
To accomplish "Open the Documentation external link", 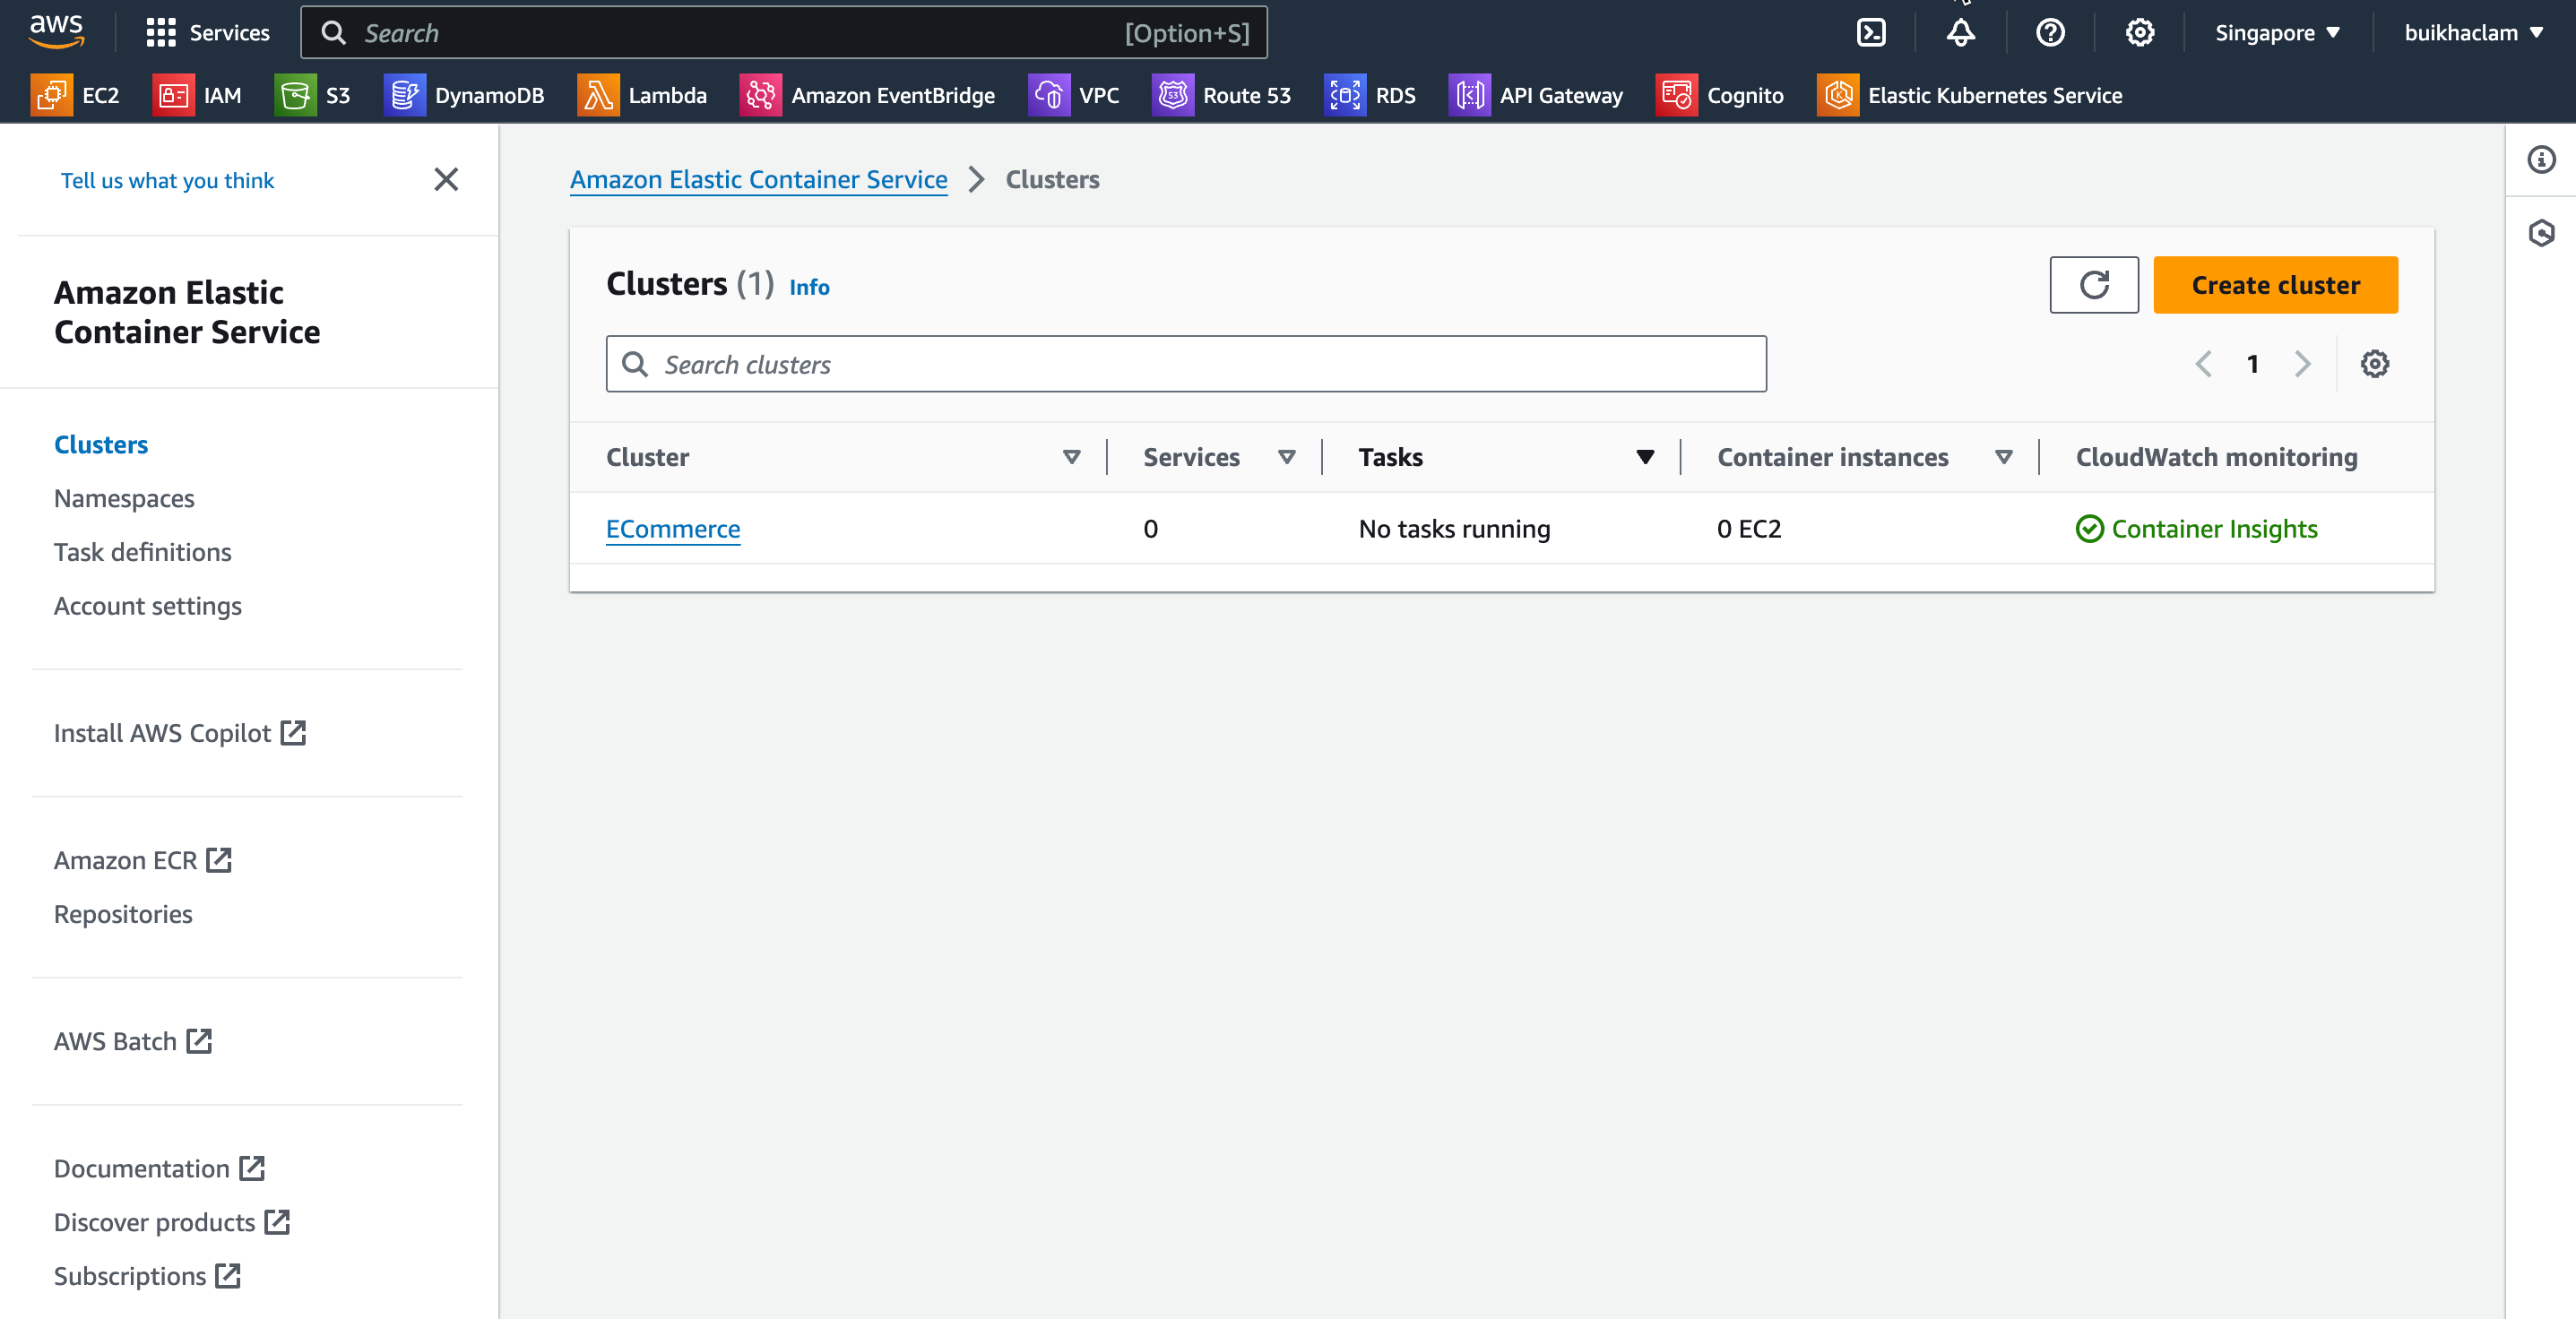I will (160, 1169).
